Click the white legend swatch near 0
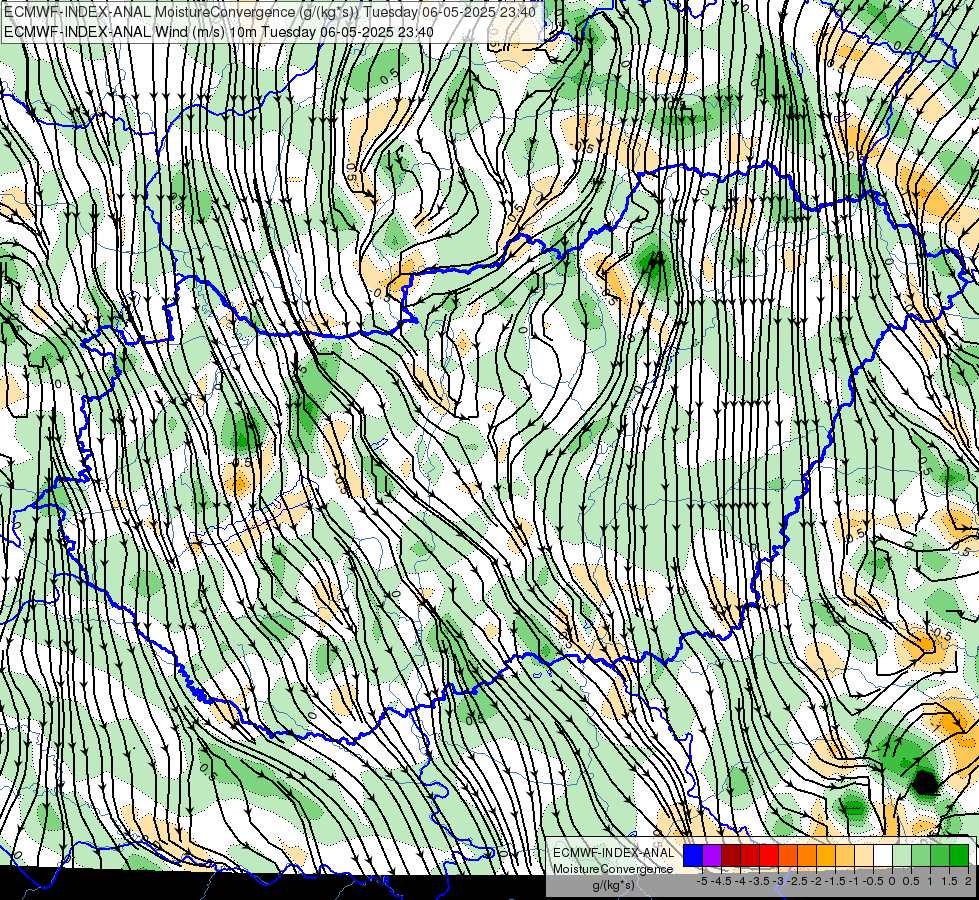Viewport: 979px width, 900px height. pos(883,855)
